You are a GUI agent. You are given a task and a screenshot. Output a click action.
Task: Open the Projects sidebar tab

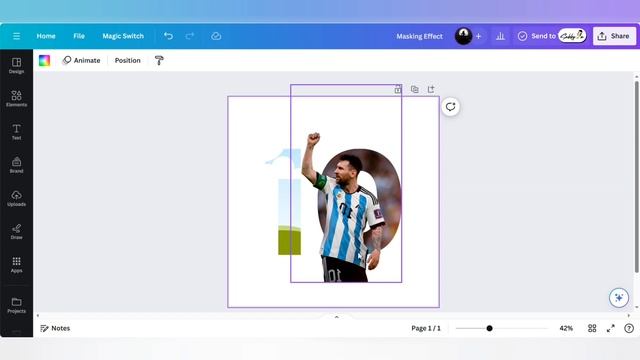coord(16,305)
